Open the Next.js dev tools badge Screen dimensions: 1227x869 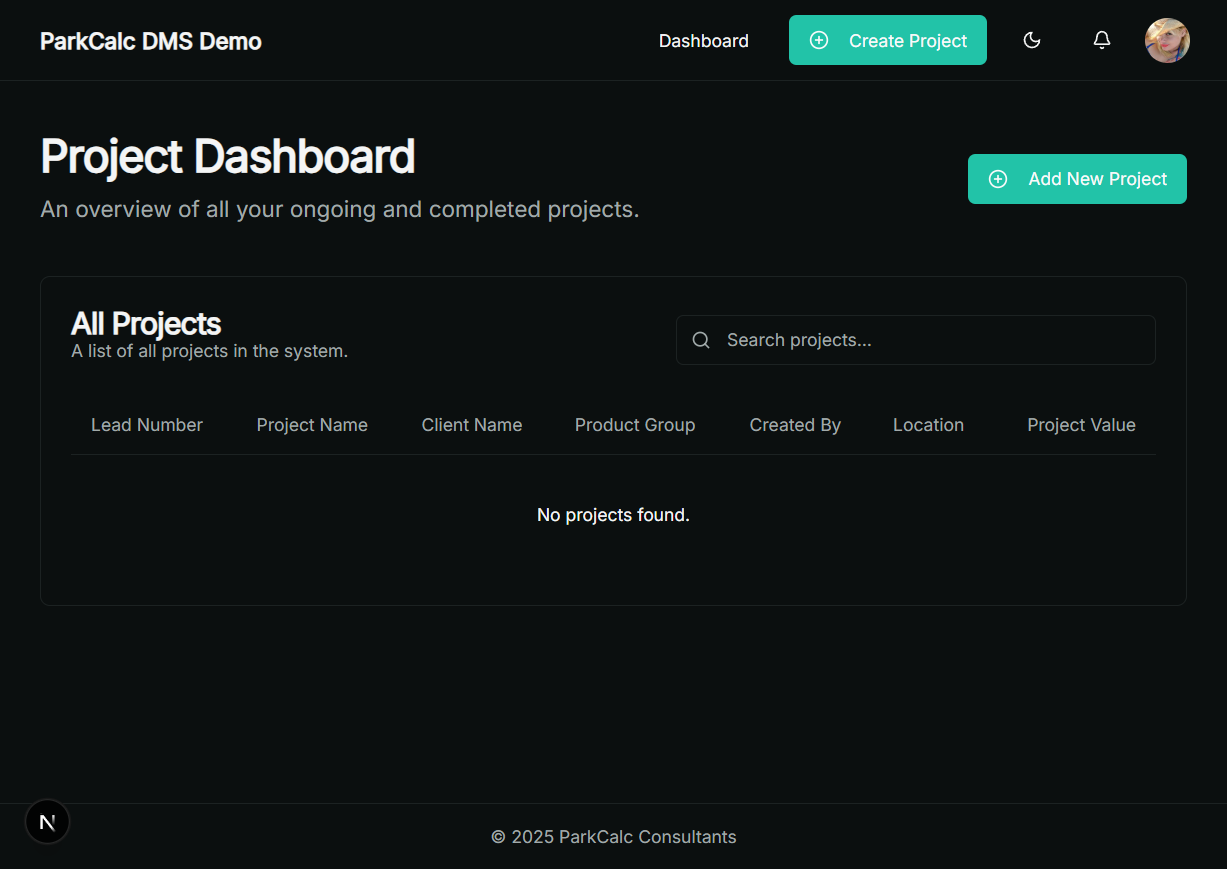[47, 821]
